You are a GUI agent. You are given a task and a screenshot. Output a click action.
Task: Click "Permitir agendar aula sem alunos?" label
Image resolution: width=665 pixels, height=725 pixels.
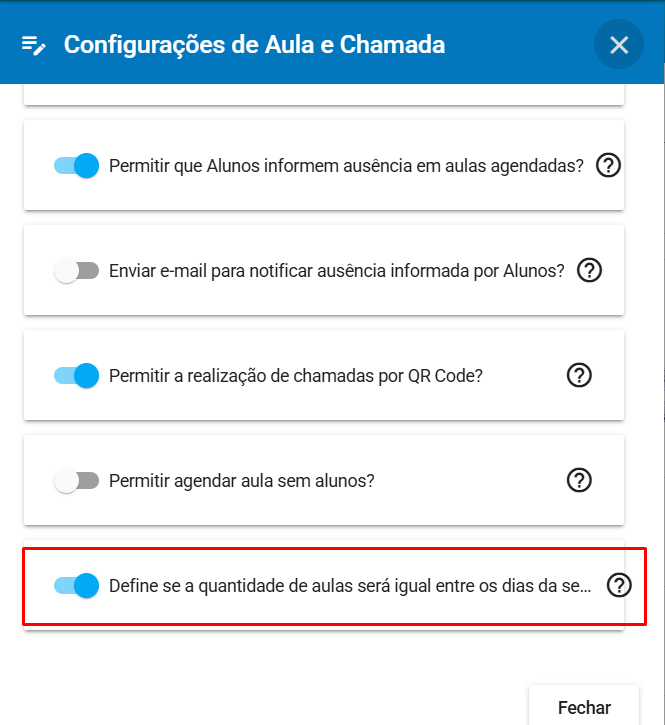pos(241,481)
